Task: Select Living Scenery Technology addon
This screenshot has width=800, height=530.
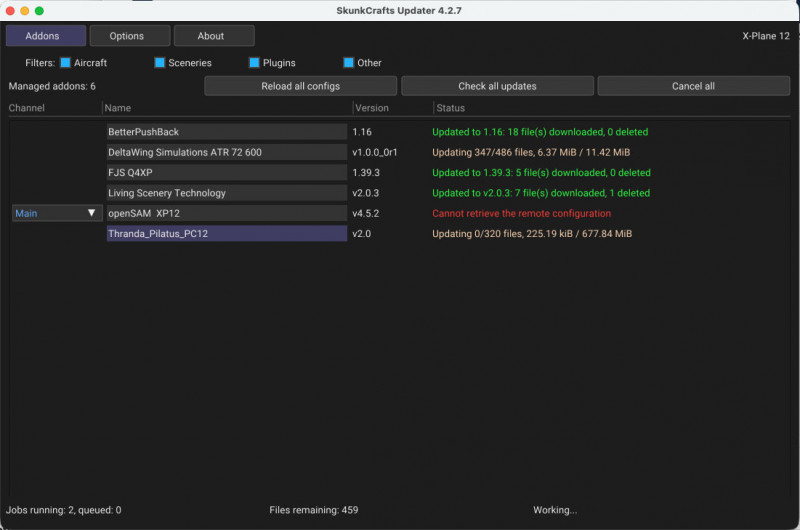Action: tap(227, 193)
